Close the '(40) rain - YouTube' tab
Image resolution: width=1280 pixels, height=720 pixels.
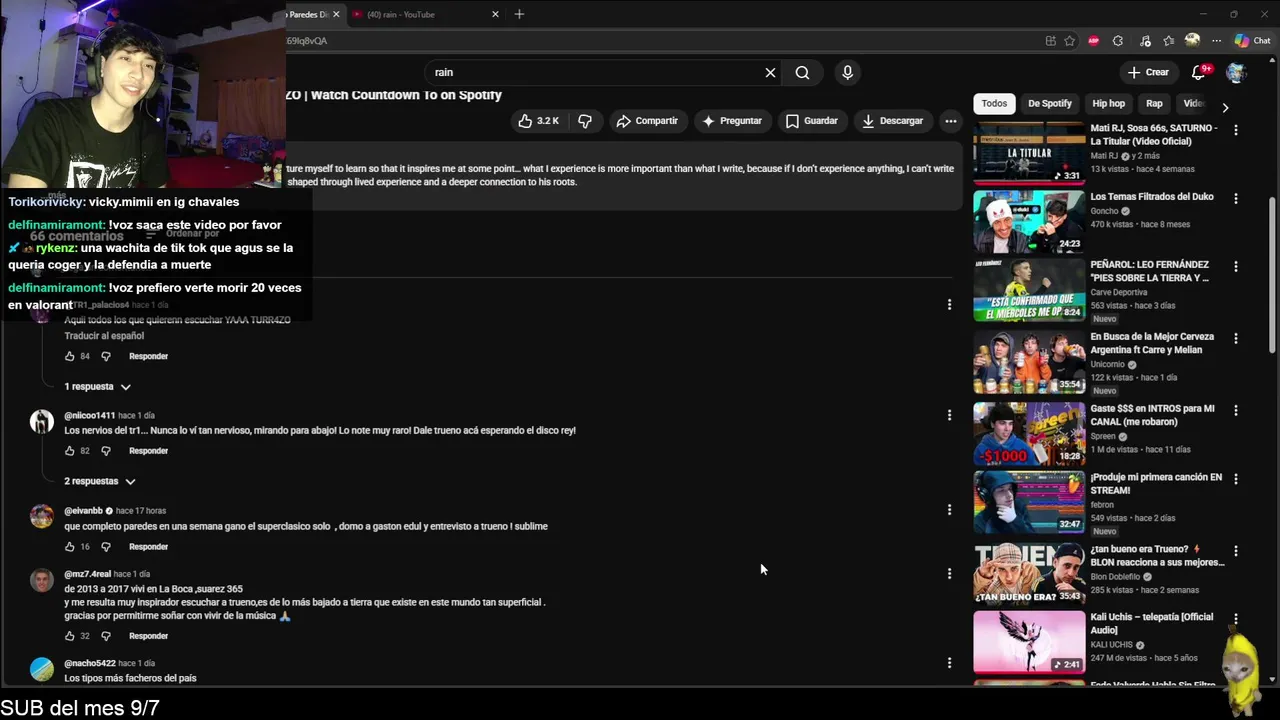(495, 14)
